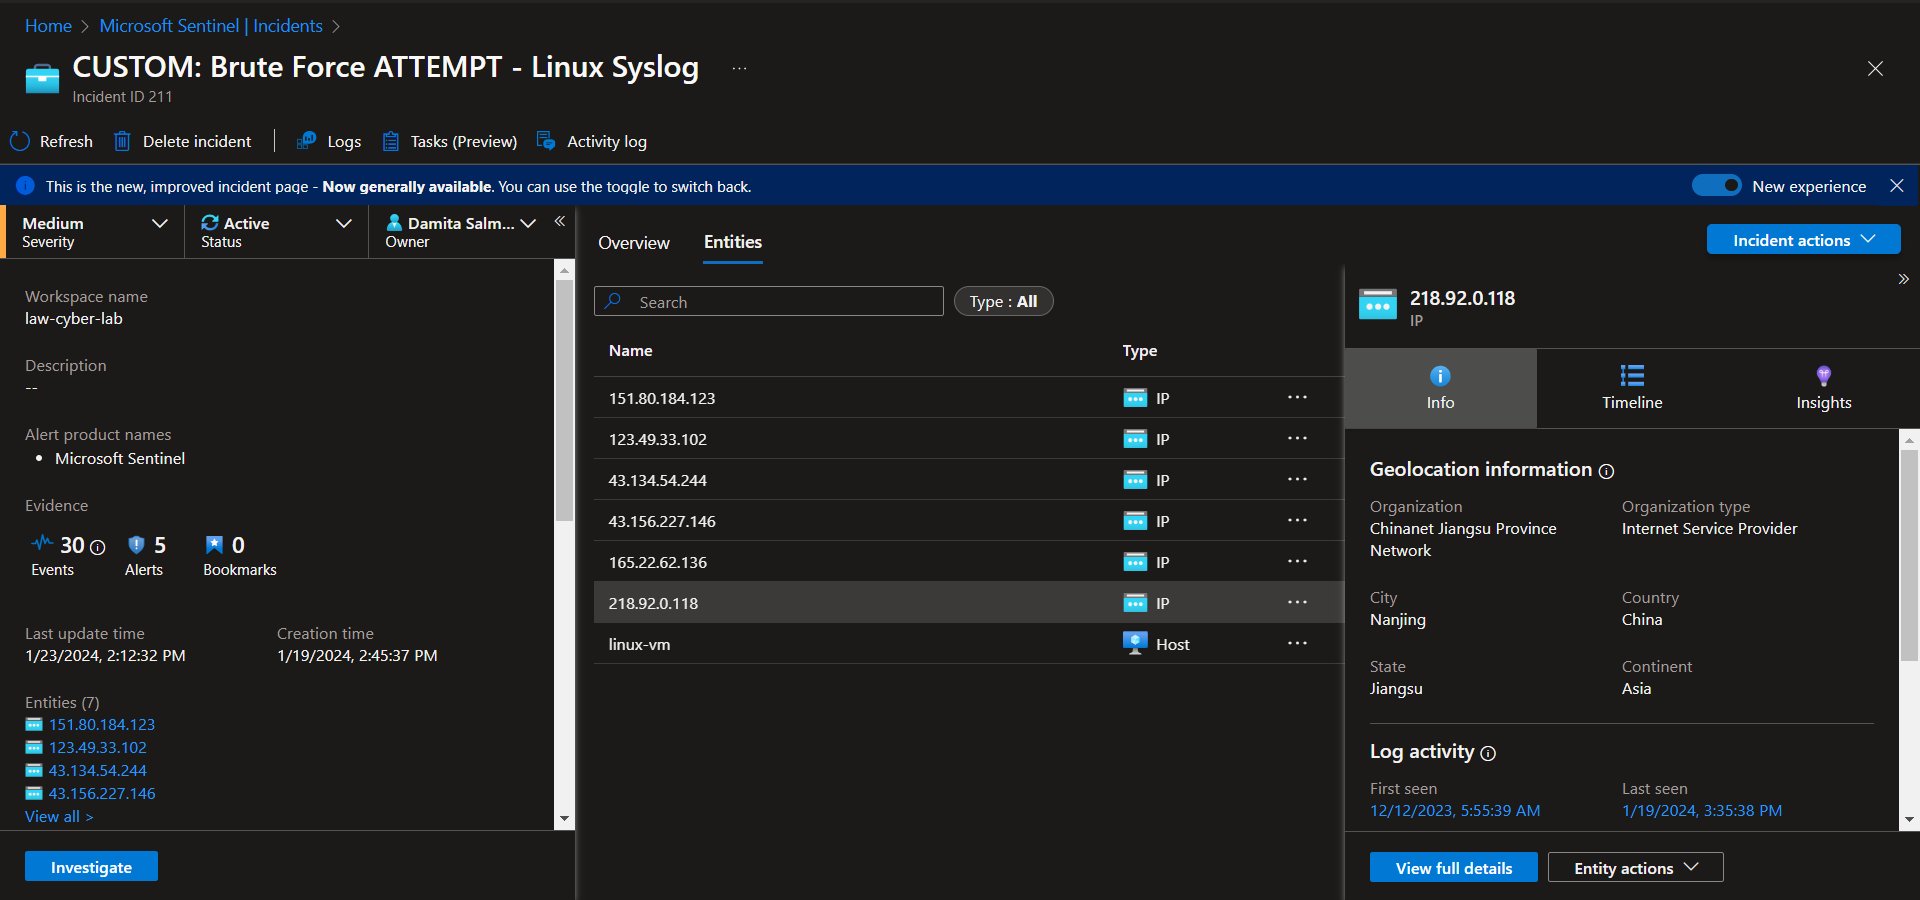Open the ellipsis menu beside the incident title
1920x900 pixels.
[739, 68]
